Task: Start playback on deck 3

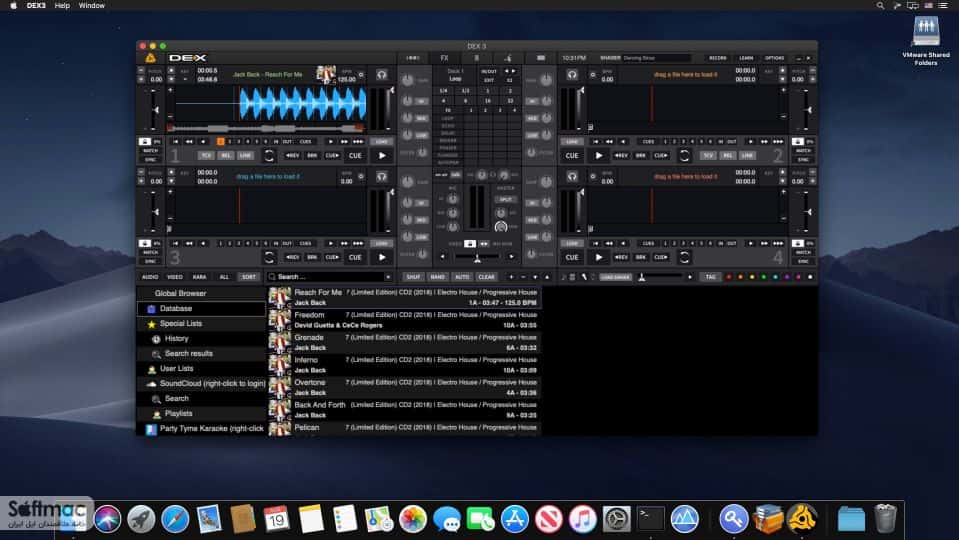Action: tap(382, 257)
